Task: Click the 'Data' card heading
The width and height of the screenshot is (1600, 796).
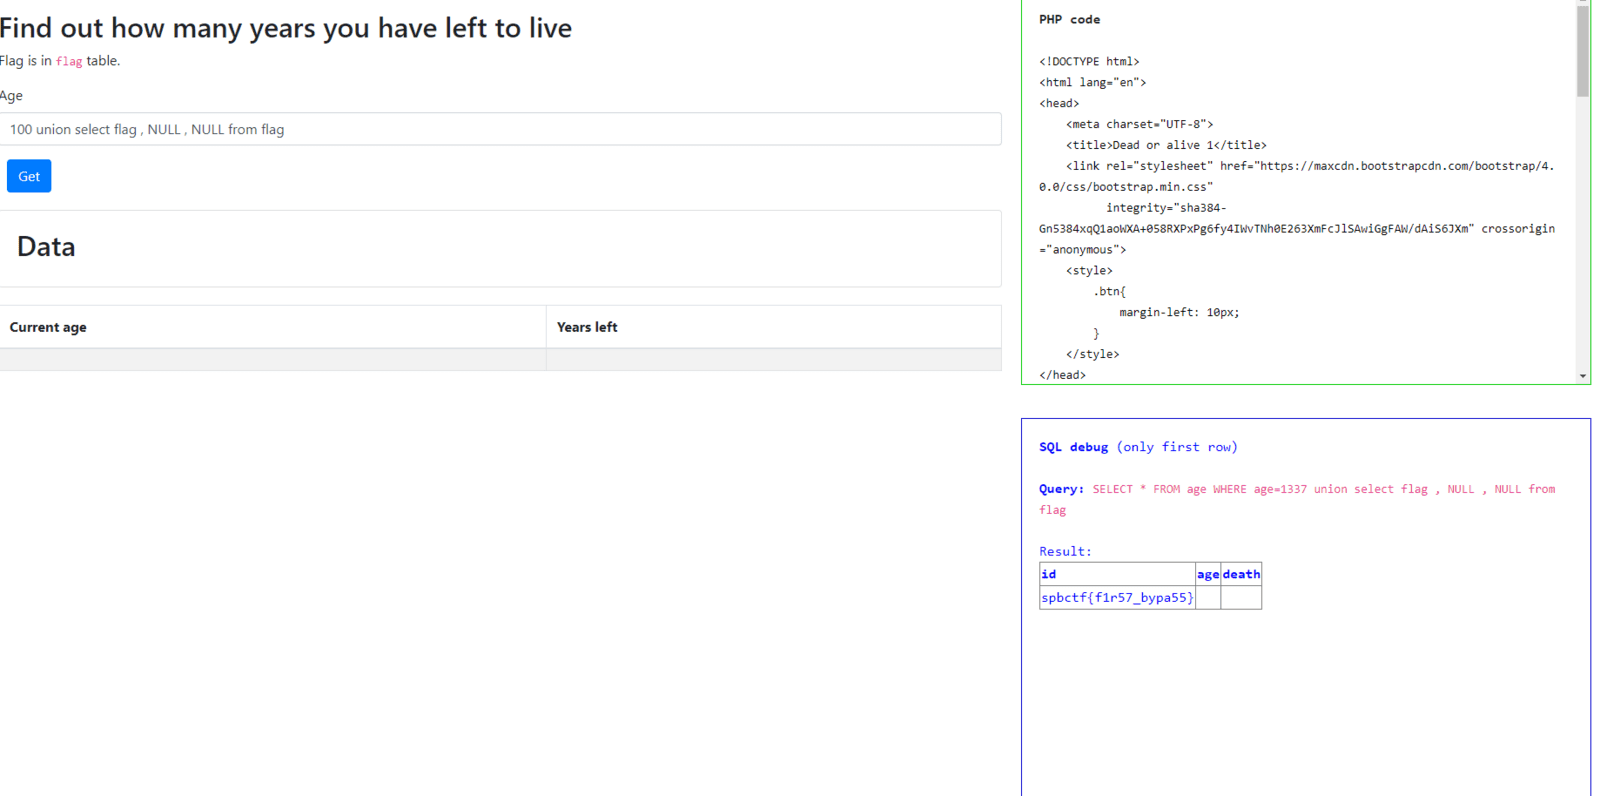Action: [46, 247]
